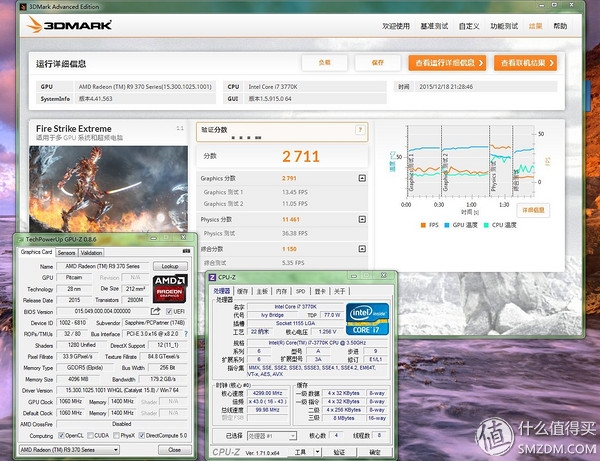Image resolution: width=600 pixels, height=461 pixels.
Task: Click the Intel Core i7 logo in CPU-Z
Action: pos(367,319)
